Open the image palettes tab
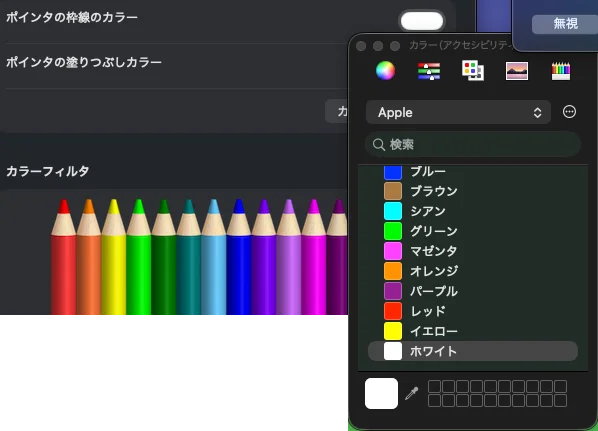The width and height of the screenshot is (598, 431). [x=517, y=71]
